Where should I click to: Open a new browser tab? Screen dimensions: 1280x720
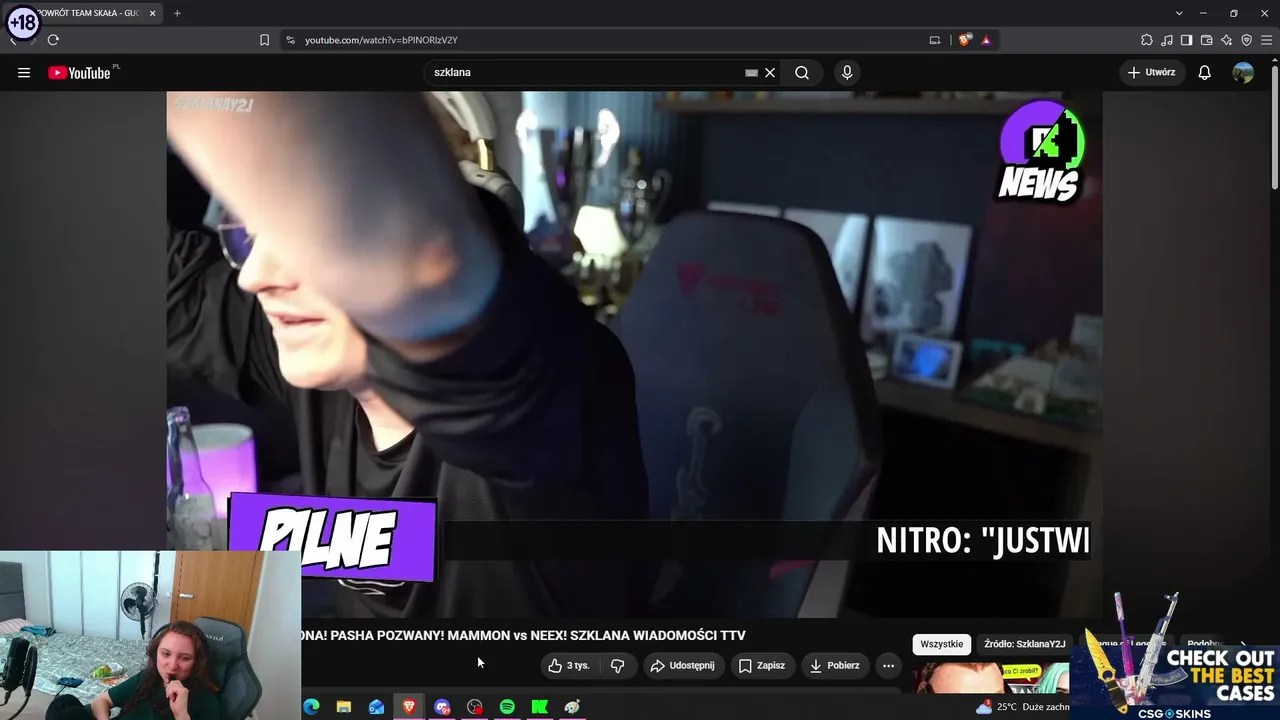[x=177, y=13]
